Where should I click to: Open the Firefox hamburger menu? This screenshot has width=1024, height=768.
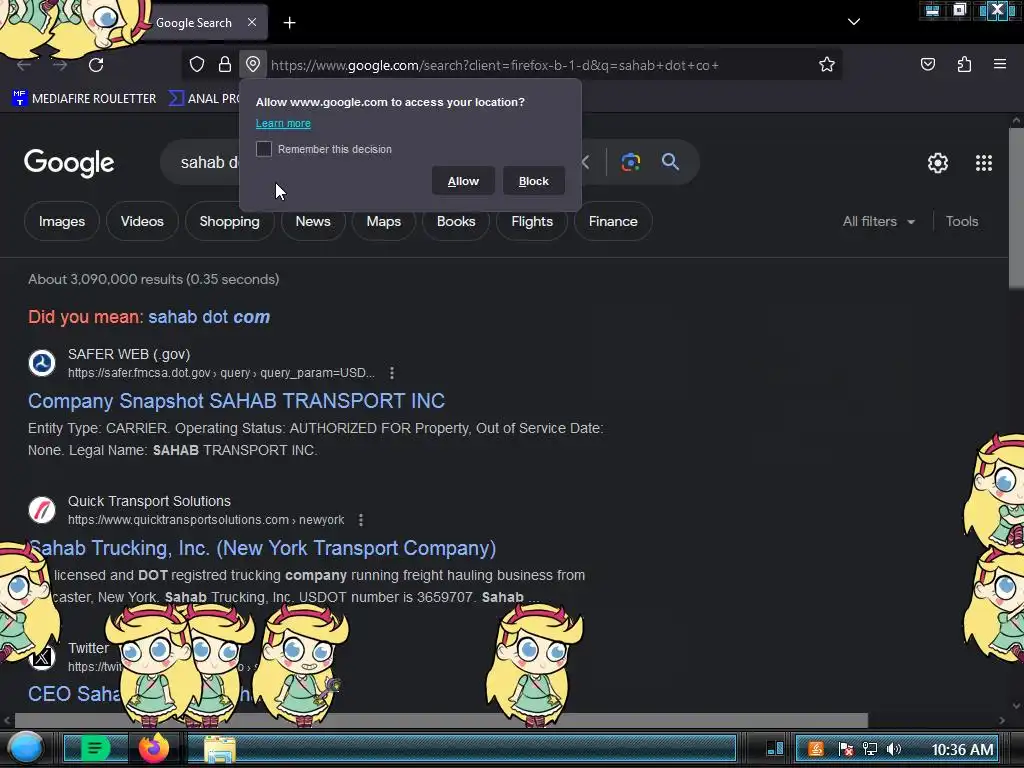(1000, 64)
